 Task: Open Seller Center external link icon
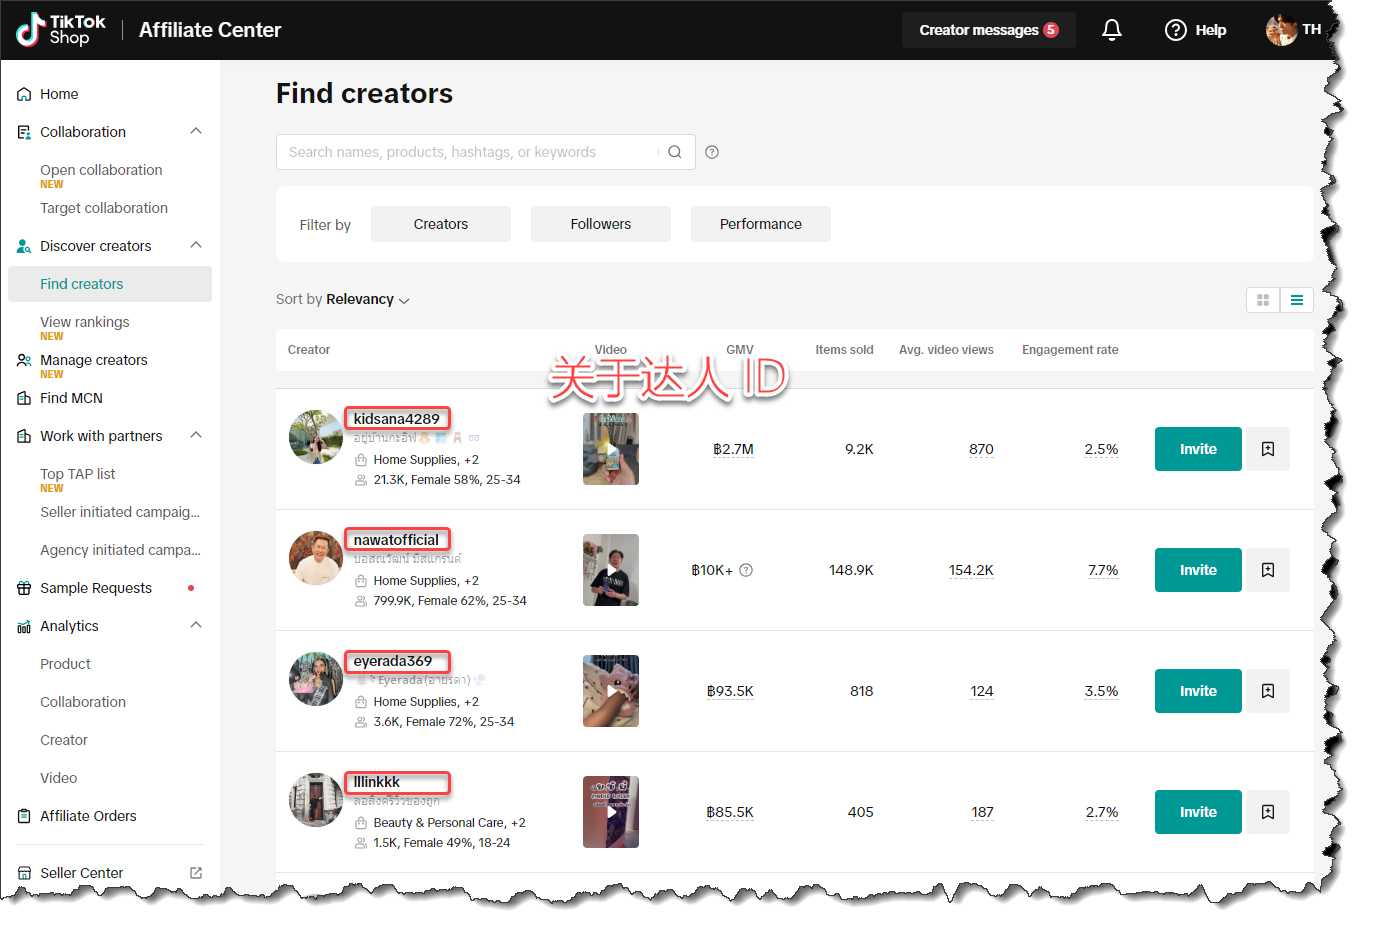click(196, 873)
